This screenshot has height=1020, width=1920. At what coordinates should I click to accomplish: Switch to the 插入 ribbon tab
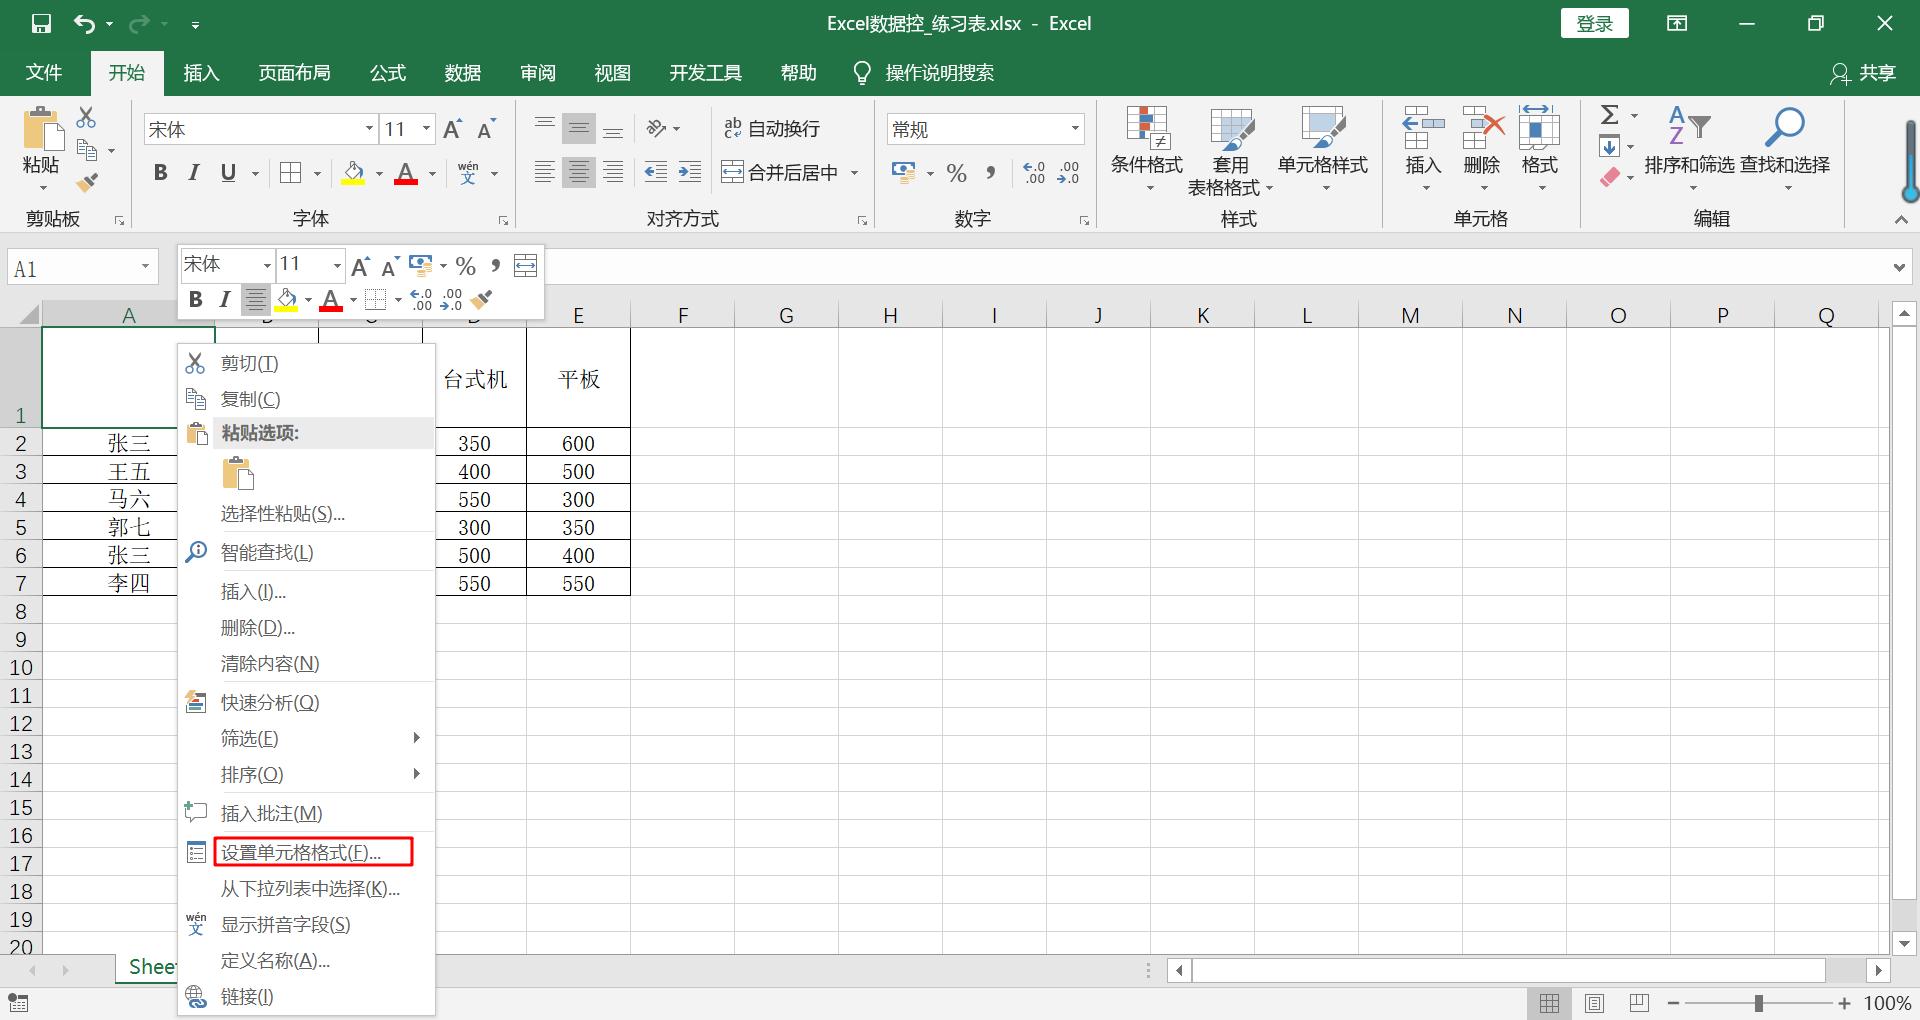[x=201, y=72]
